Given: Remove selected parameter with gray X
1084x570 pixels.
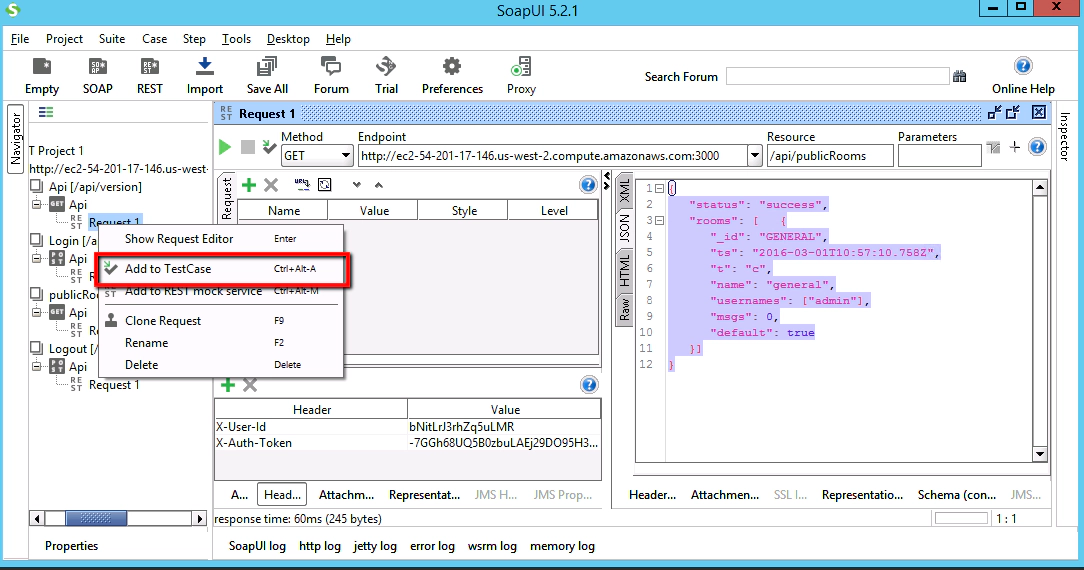Looking at the screenshot, I should (x=271, y=184).
